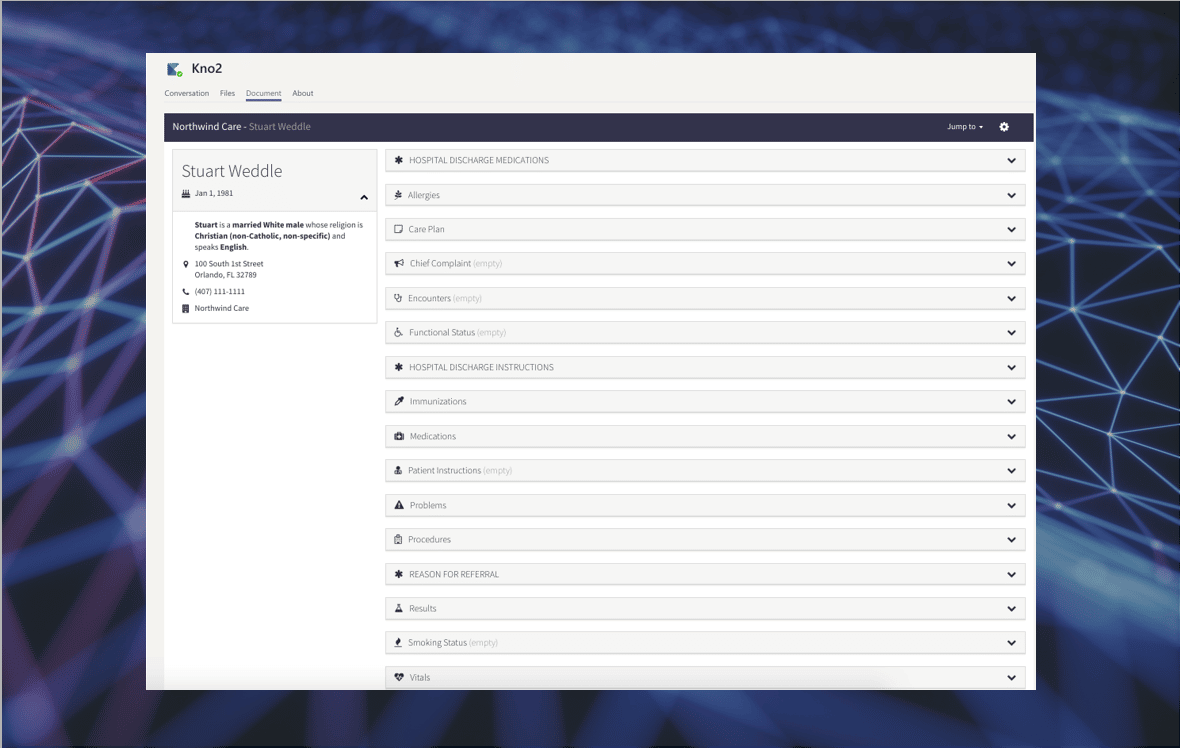Viewport: 1180px width, 748px height.
Task: Click the Results flask icon
Action: coord(398,608)
